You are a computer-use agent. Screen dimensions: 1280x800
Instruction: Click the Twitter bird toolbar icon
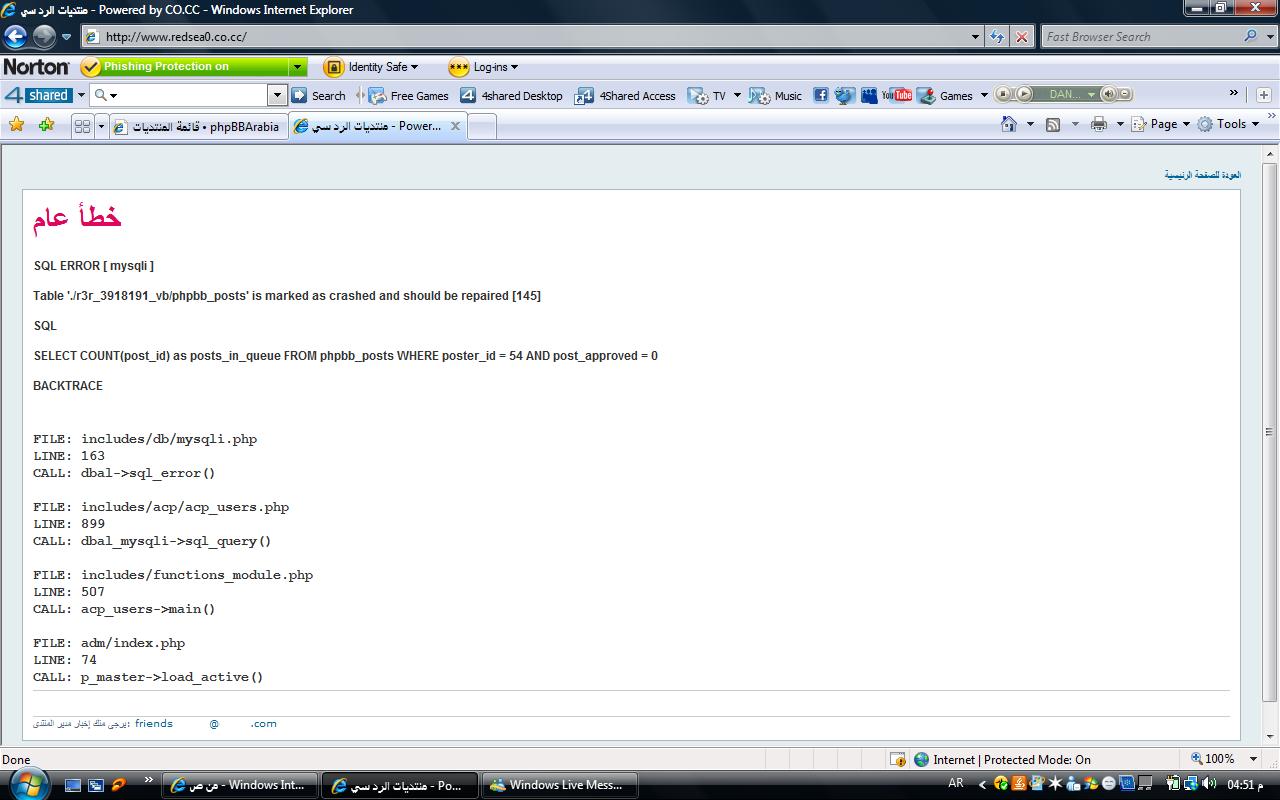pos(845,95)
